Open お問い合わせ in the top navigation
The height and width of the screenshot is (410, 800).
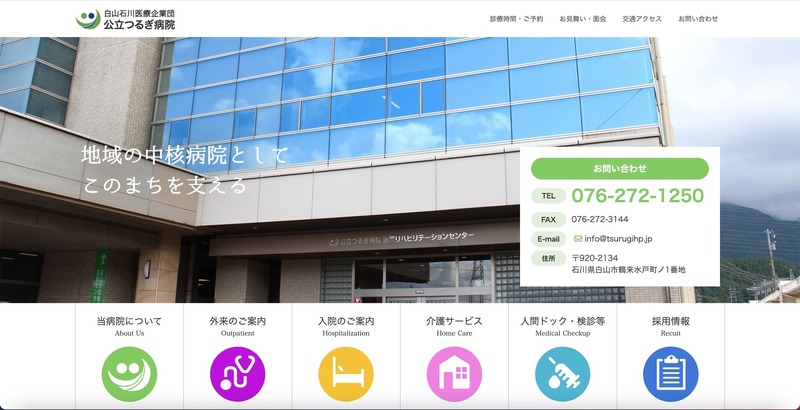[698, 19]
